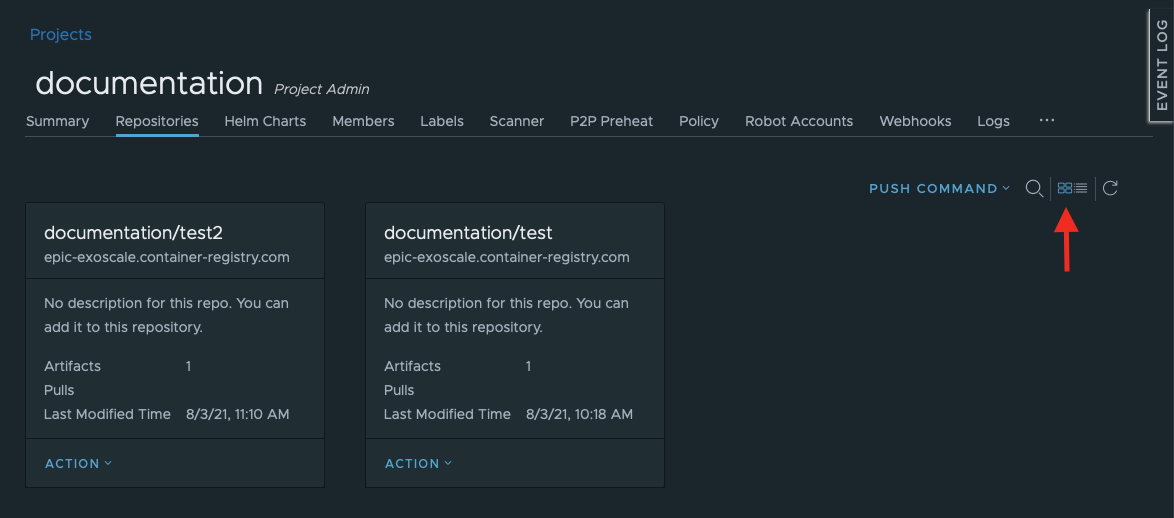
Task: View the Robot Accounts tab
Action: tap(799, 121)
